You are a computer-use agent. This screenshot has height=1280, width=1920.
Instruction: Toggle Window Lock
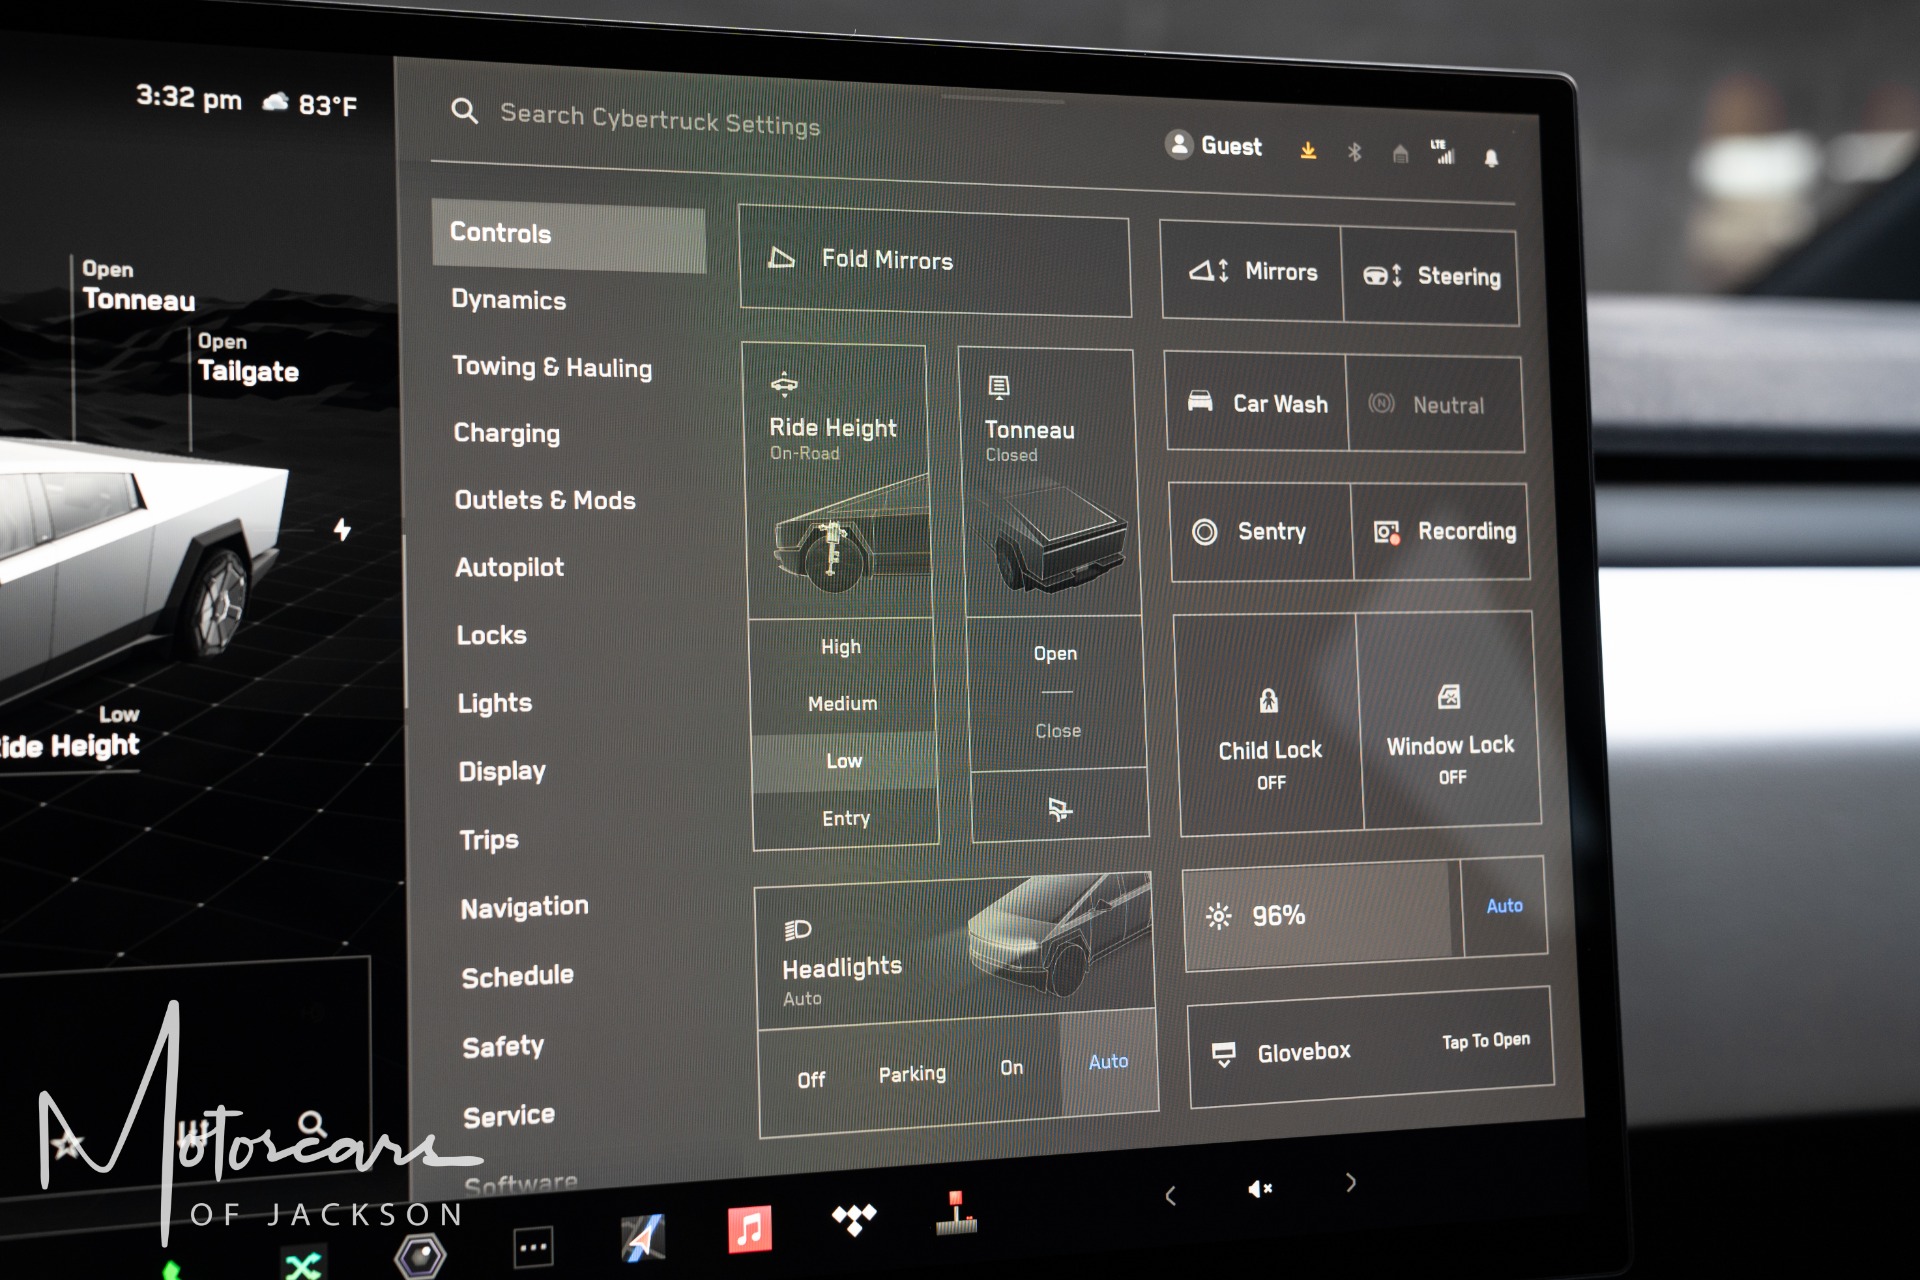1449,720
